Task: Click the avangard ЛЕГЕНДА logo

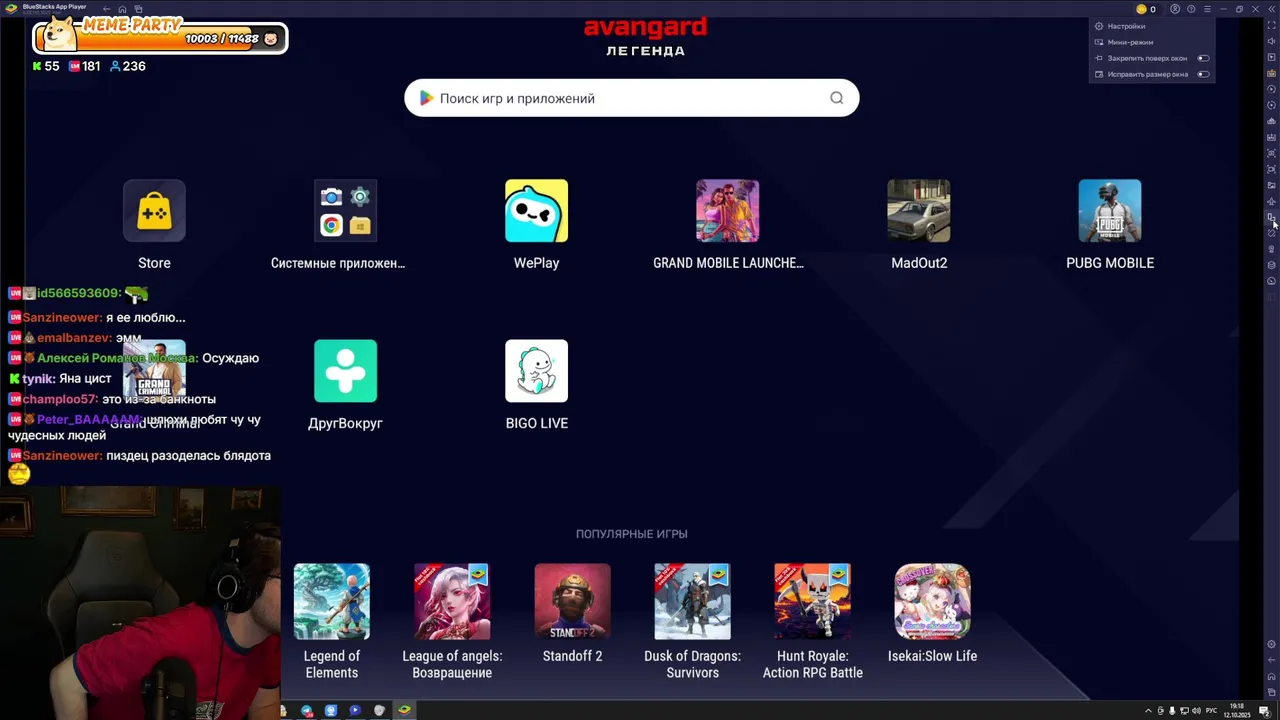Action: click(x=645, y=37)
